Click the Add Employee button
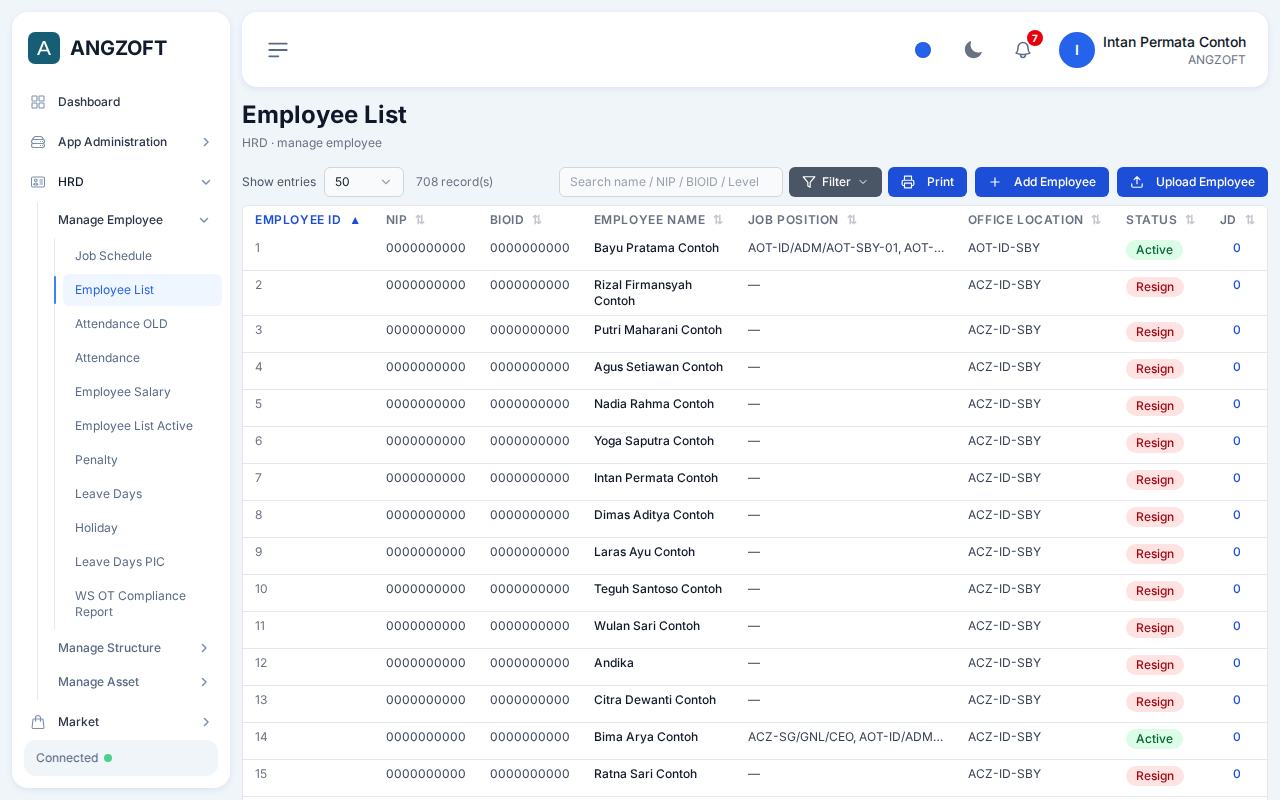Viewport: 1280px width, 800px height. pos(1042,182)
